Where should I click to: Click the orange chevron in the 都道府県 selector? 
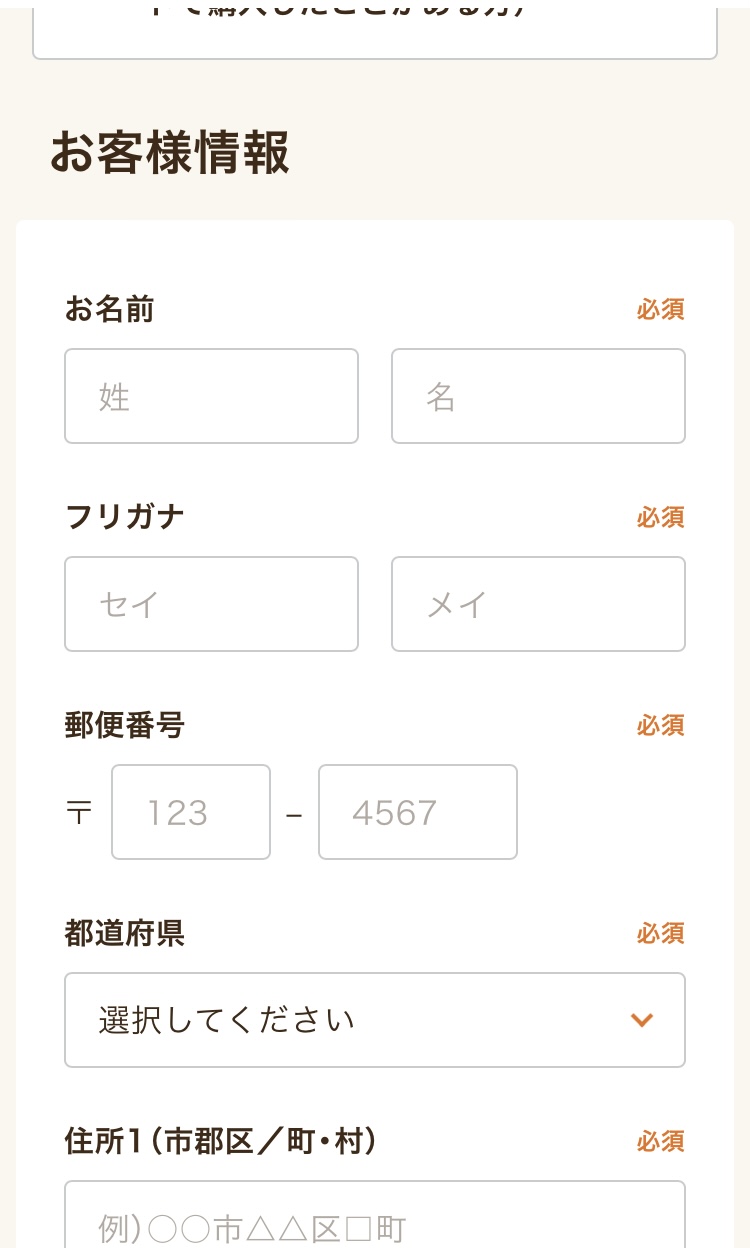(642, 1020)
